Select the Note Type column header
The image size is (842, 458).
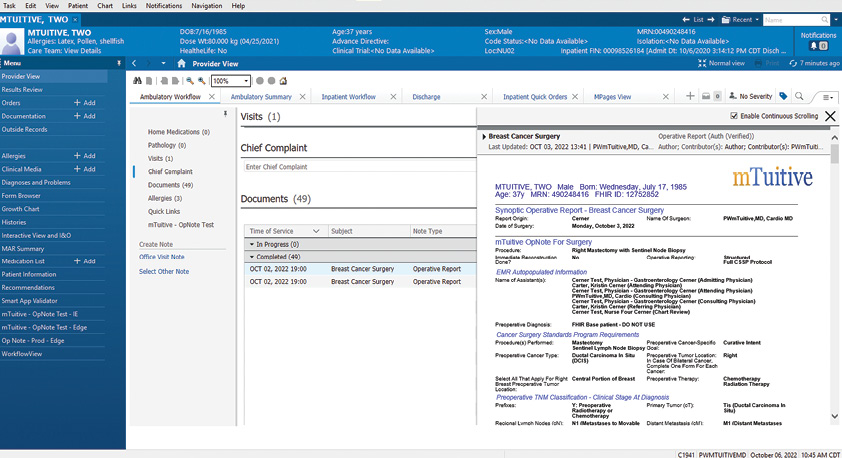[443, 231]
